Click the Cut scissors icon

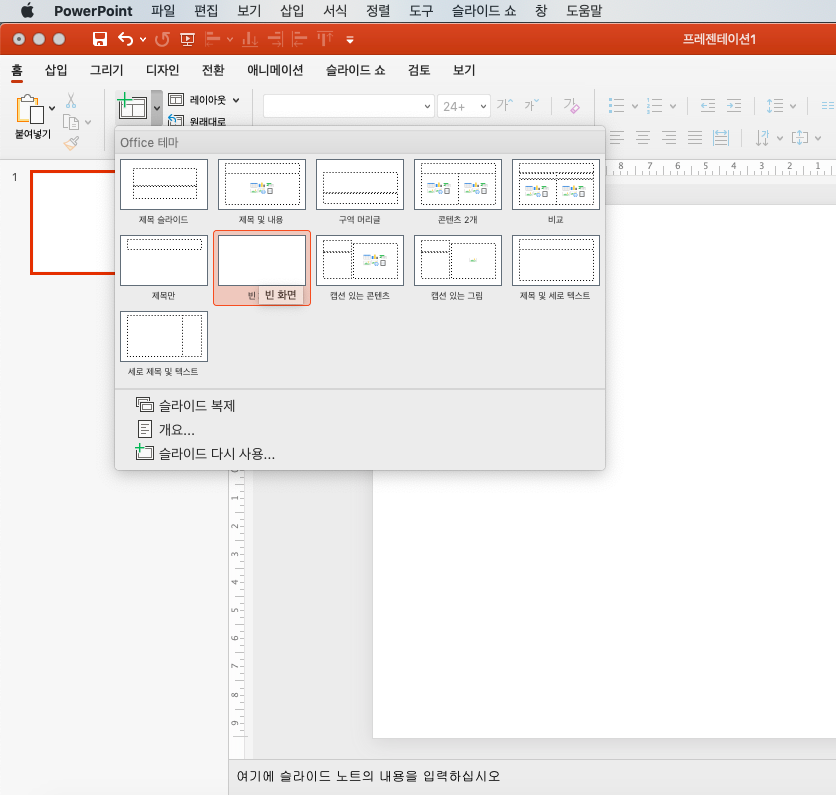71,100
